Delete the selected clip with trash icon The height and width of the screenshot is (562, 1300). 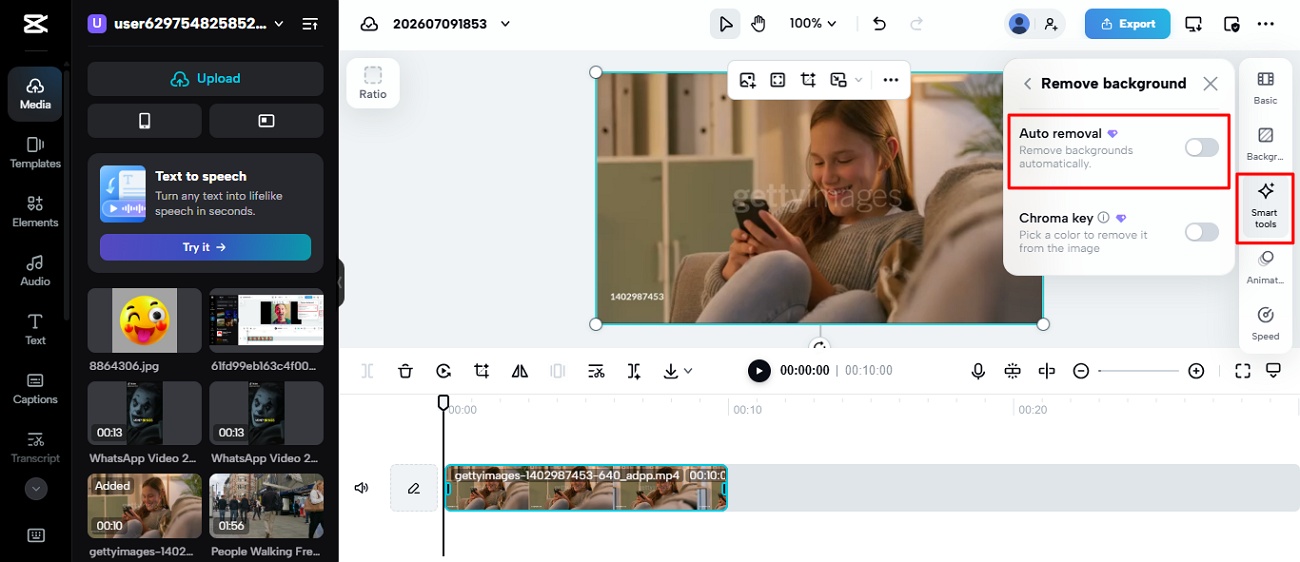coord(405,371)
